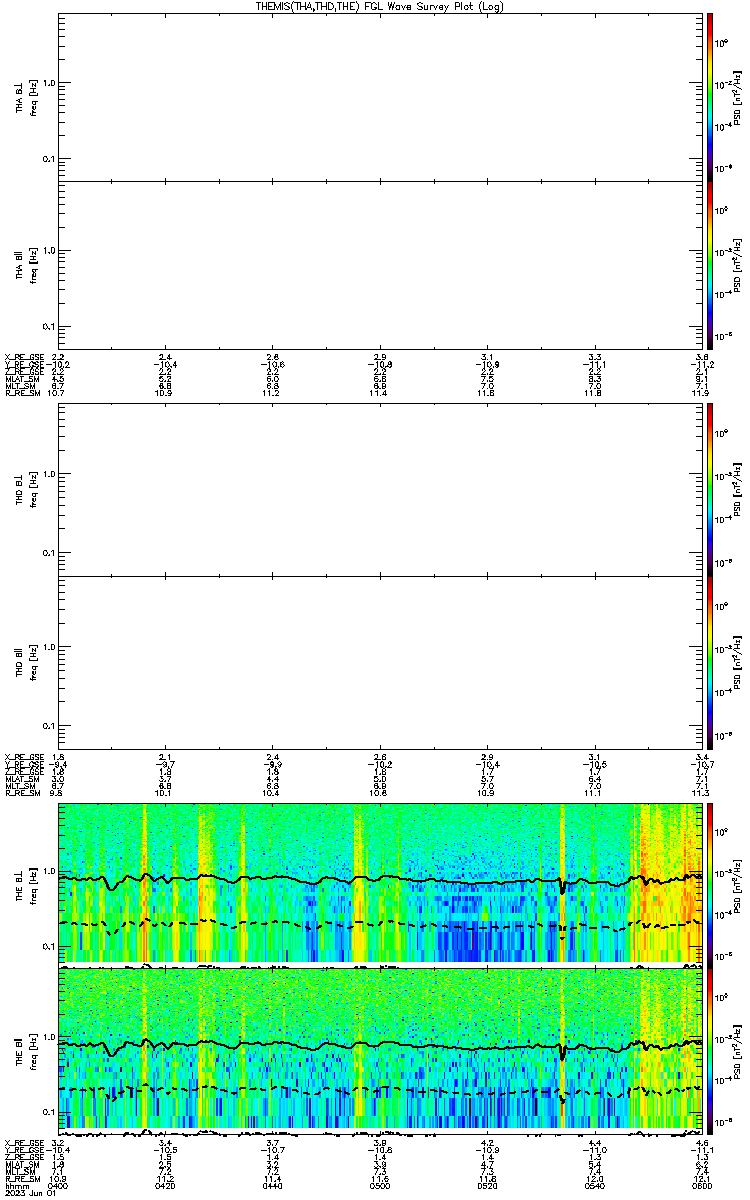Click the solid black line in THE BII
Image resolution: width=750 pixels, height=1200 pixels.
(x=380, y=1045)
